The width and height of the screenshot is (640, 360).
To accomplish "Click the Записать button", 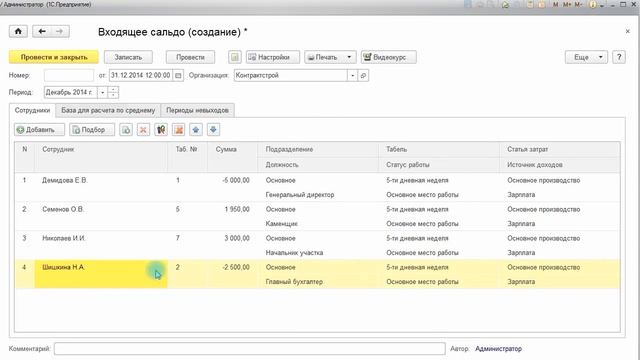I will point(128,57).
